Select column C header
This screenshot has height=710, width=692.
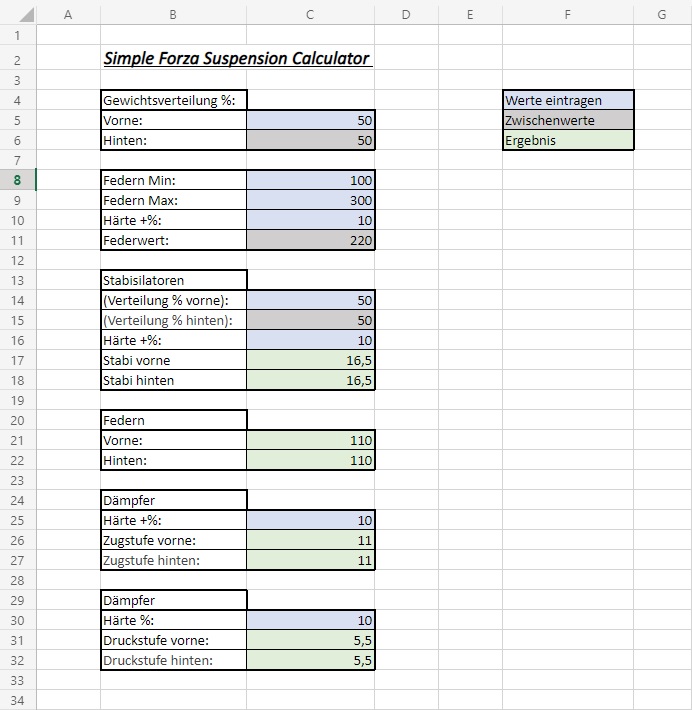point(310,14)
